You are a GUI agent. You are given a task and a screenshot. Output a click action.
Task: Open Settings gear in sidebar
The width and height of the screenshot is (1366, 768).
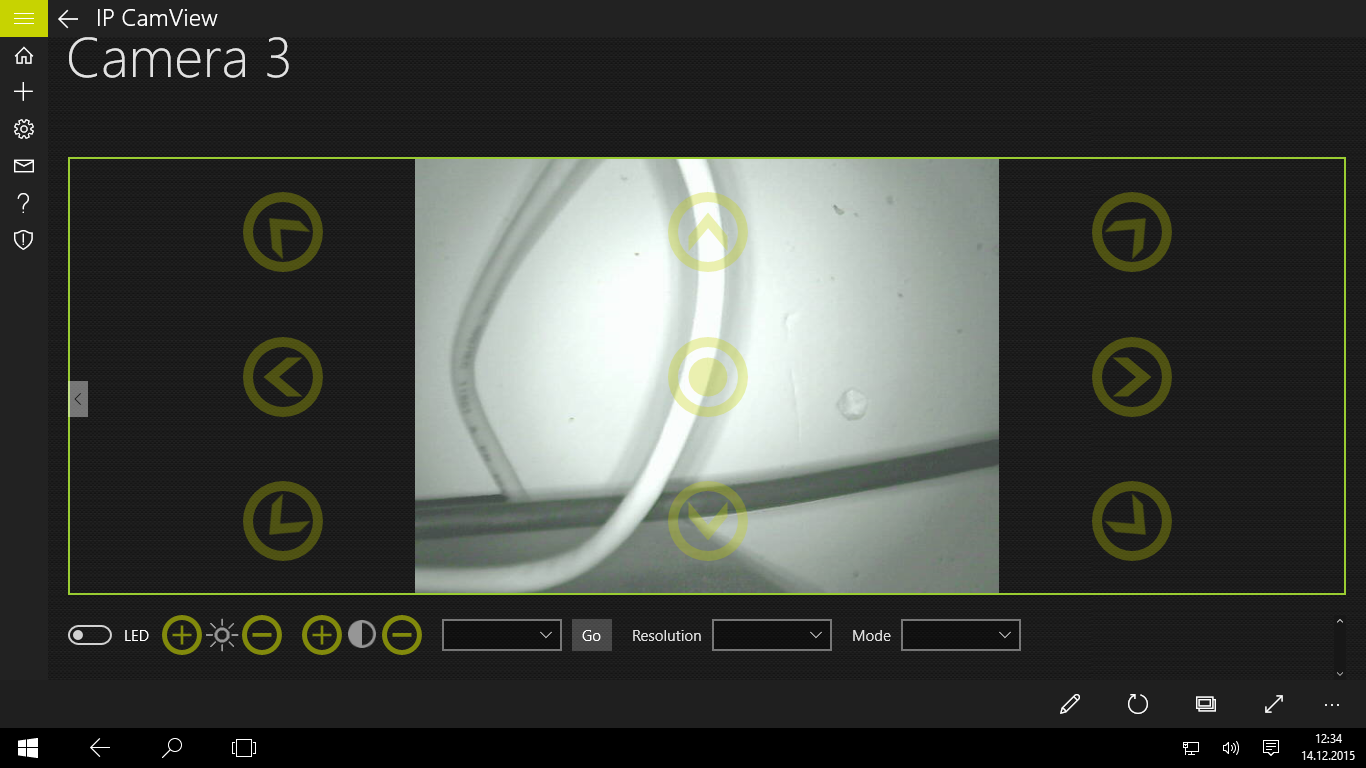coord(24,129)
